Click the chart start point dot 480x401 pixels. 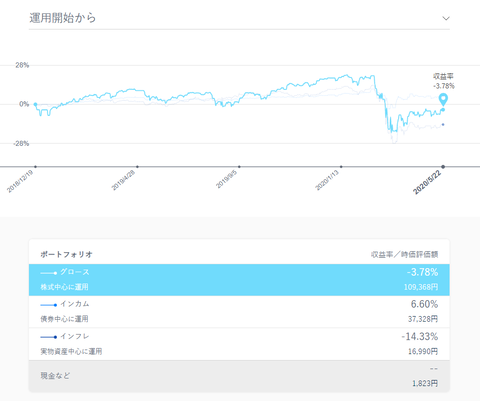[x=35, y=104]
